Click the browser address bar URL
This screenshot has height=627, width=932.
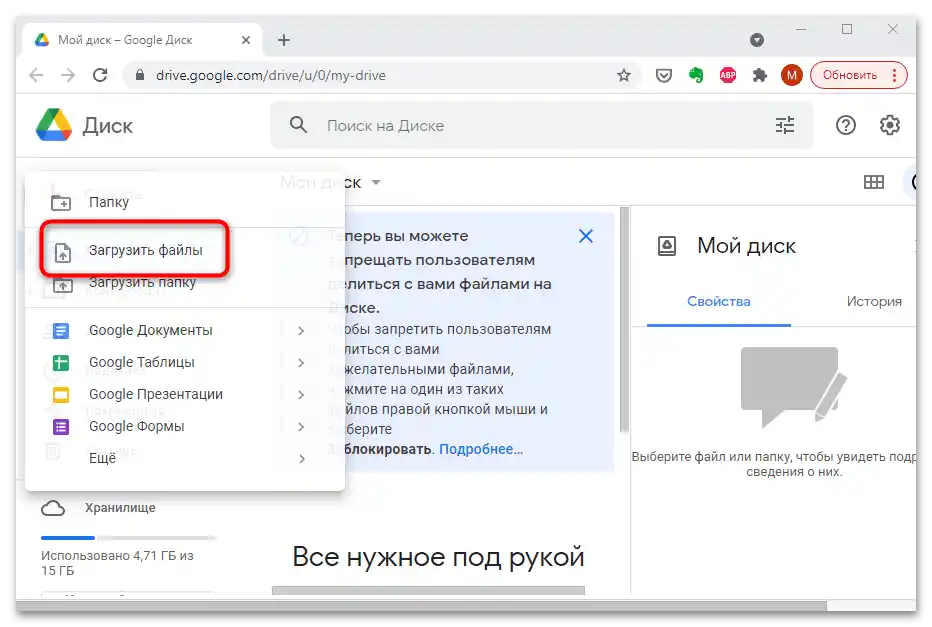(x=270, y=75)
